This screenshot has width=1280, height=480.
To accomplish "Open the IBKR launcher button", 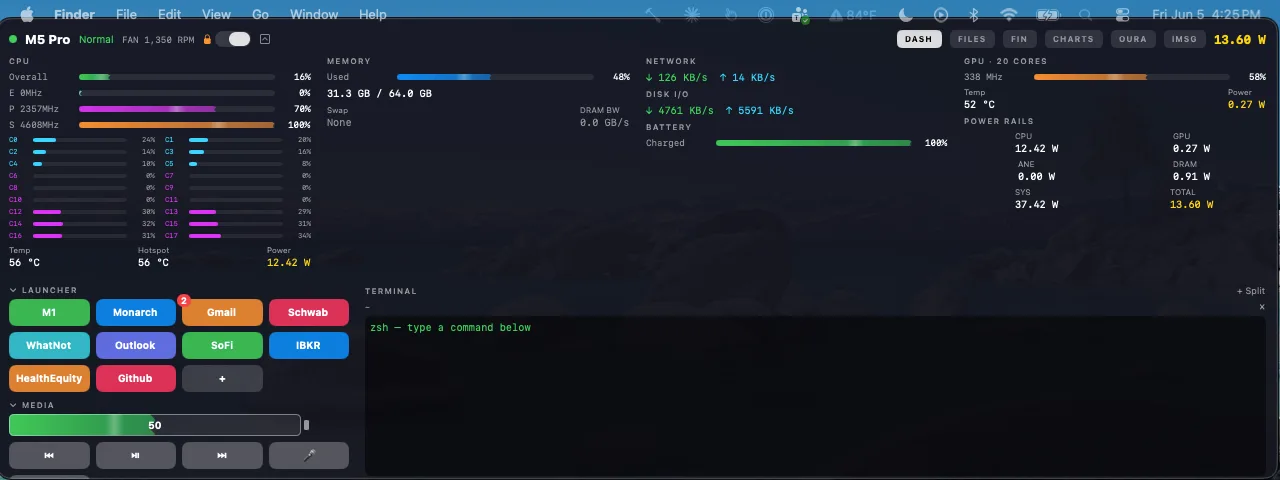I will click(x=309, y=345).
